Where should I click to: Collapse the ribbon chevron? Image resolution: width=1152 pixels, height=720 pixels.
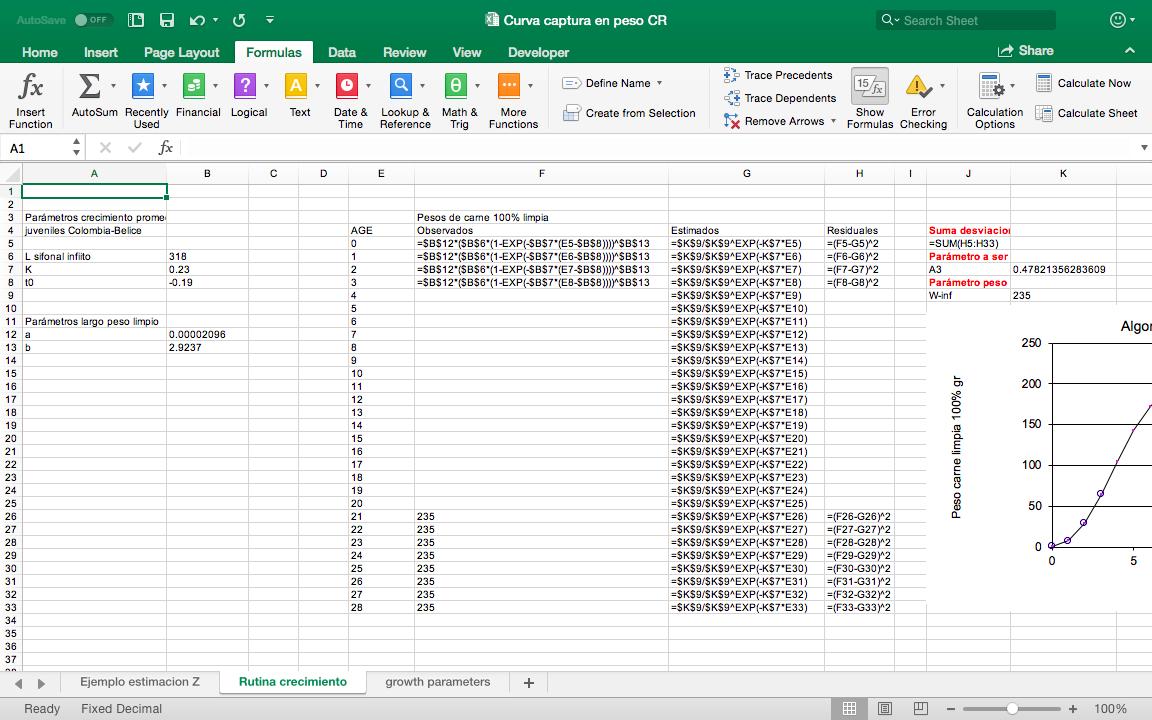coord(1128,51)
